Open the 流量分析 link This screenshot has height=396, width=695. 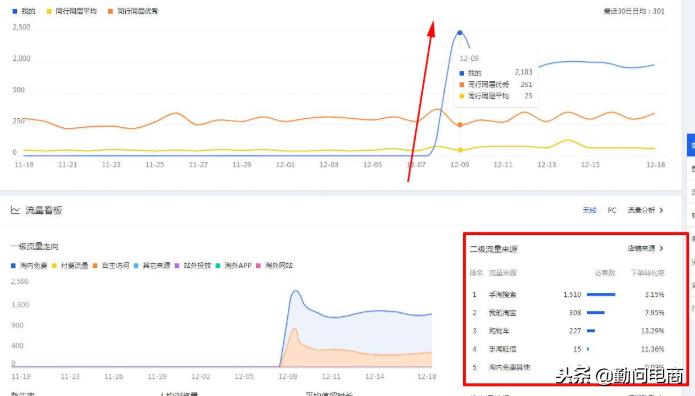coord(641,210)
